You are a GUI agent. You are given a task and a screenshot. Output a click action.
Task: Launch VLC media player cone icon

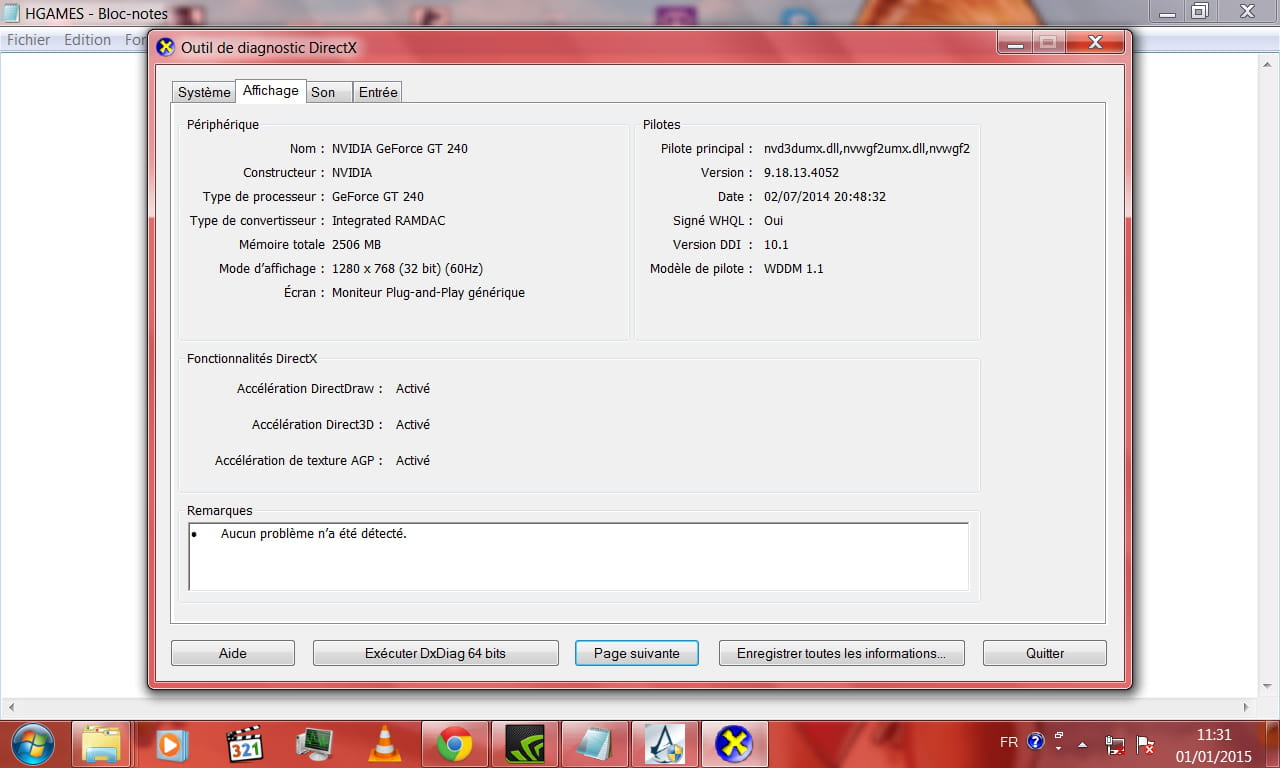click(x=383, y=745)
